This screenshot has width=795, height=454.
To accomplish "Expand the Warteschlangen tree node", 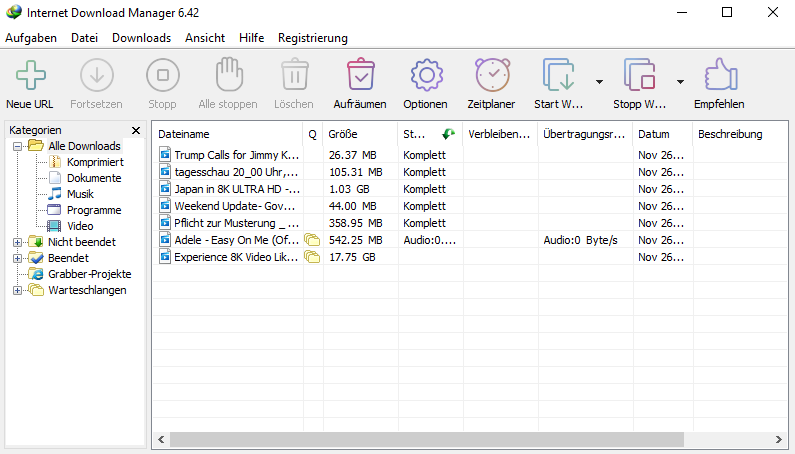I will [17, 290].
